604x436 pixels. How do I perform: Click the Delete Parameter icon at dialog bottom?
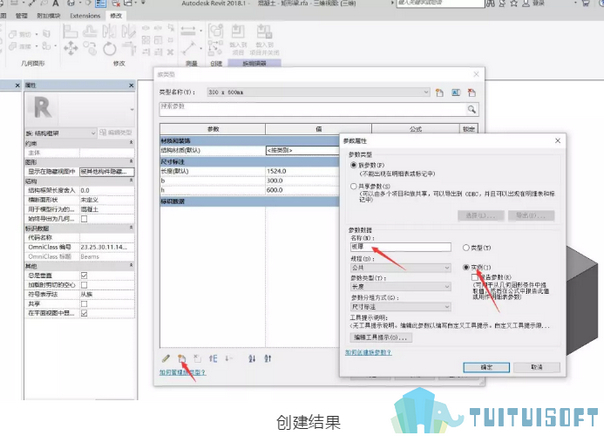point(197,359)
